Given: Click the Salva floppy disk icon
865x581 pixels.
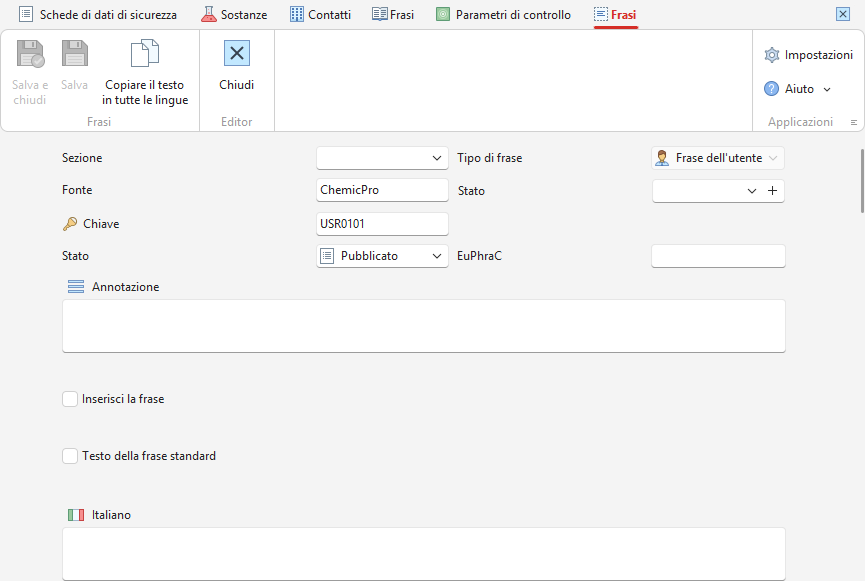Looking at the screenshot, I should coord(74,54).
